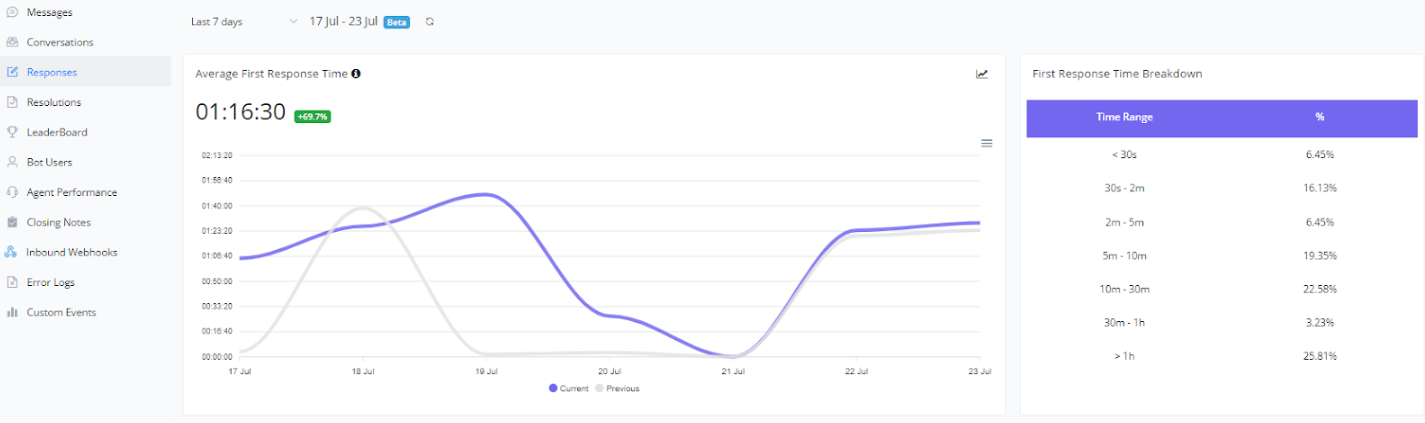Image resolution: width=1425 pixels, height=423 pixels.
Task: Click the Inbound Webhooks icon
Action: point(12,252)
